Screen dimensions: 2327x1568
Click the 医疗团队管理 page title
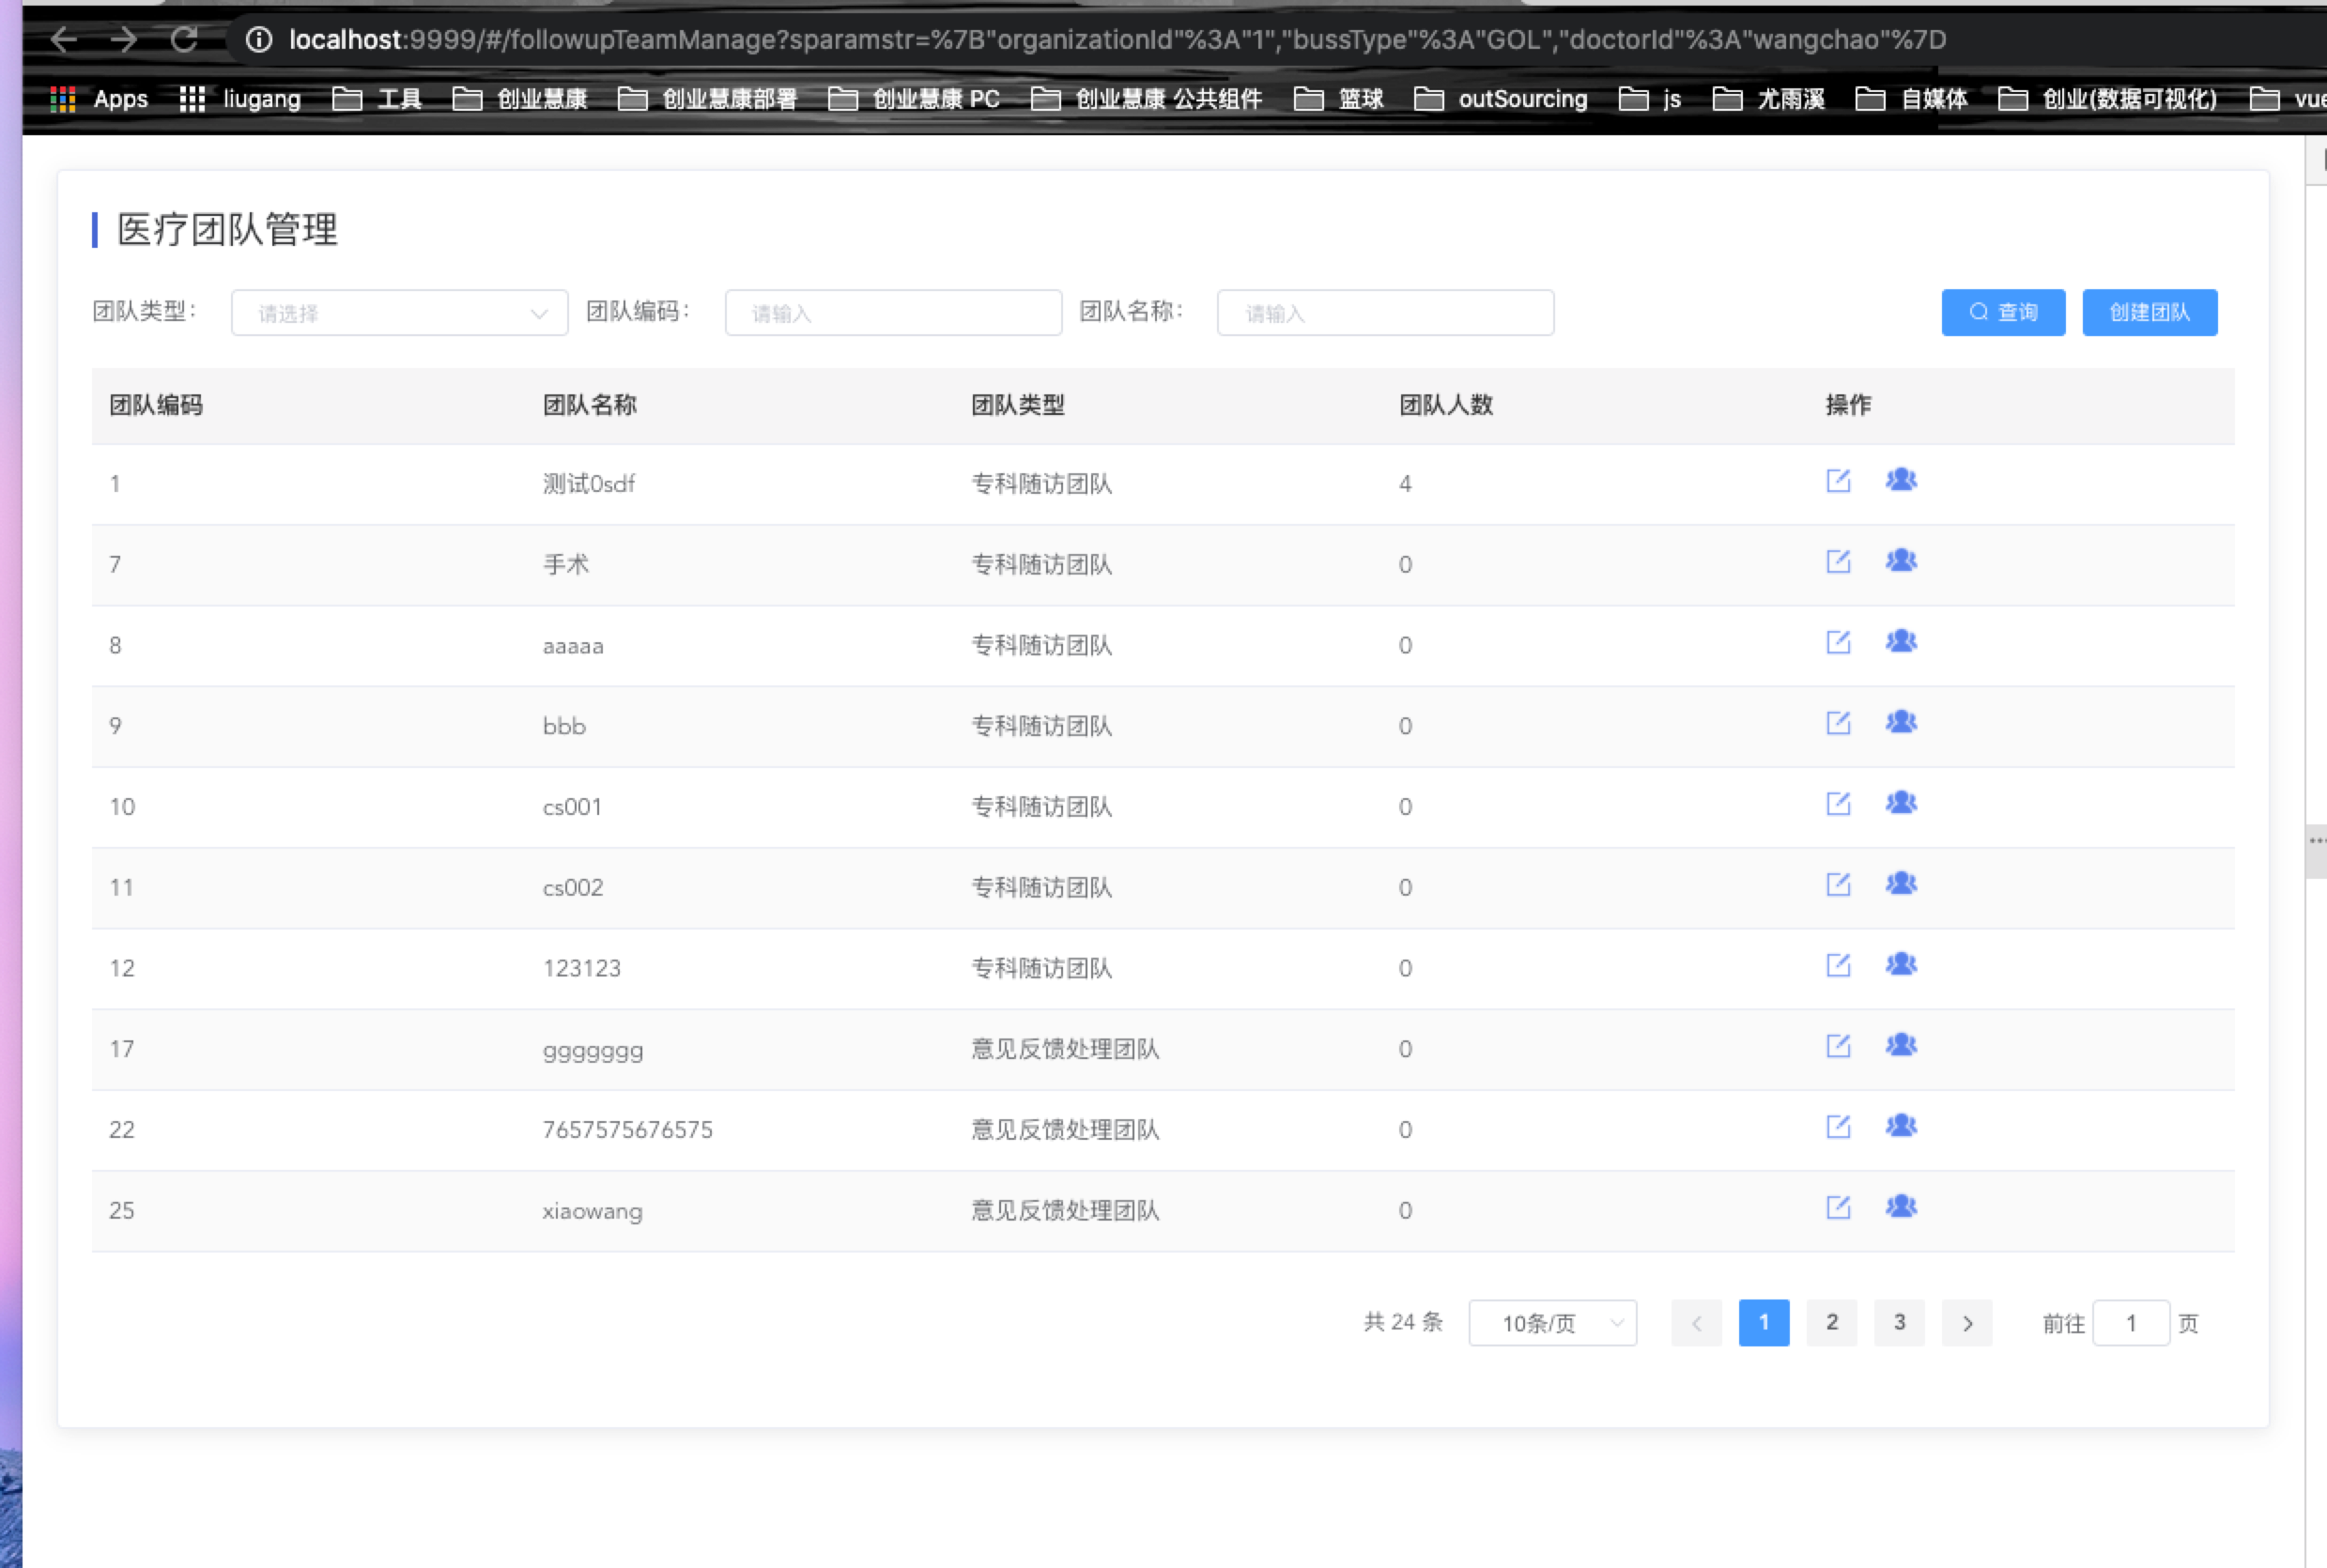(x=228, y=229)
